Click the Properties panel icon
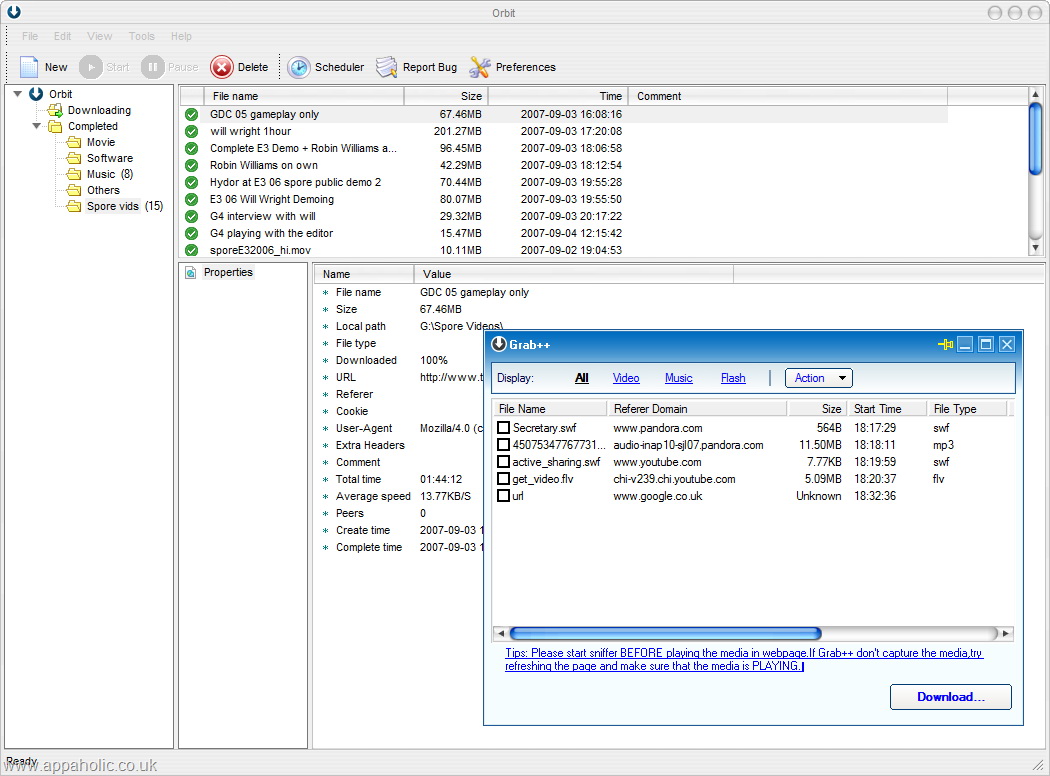Screen dimensions: 1050x776 (x=191, y=272)
